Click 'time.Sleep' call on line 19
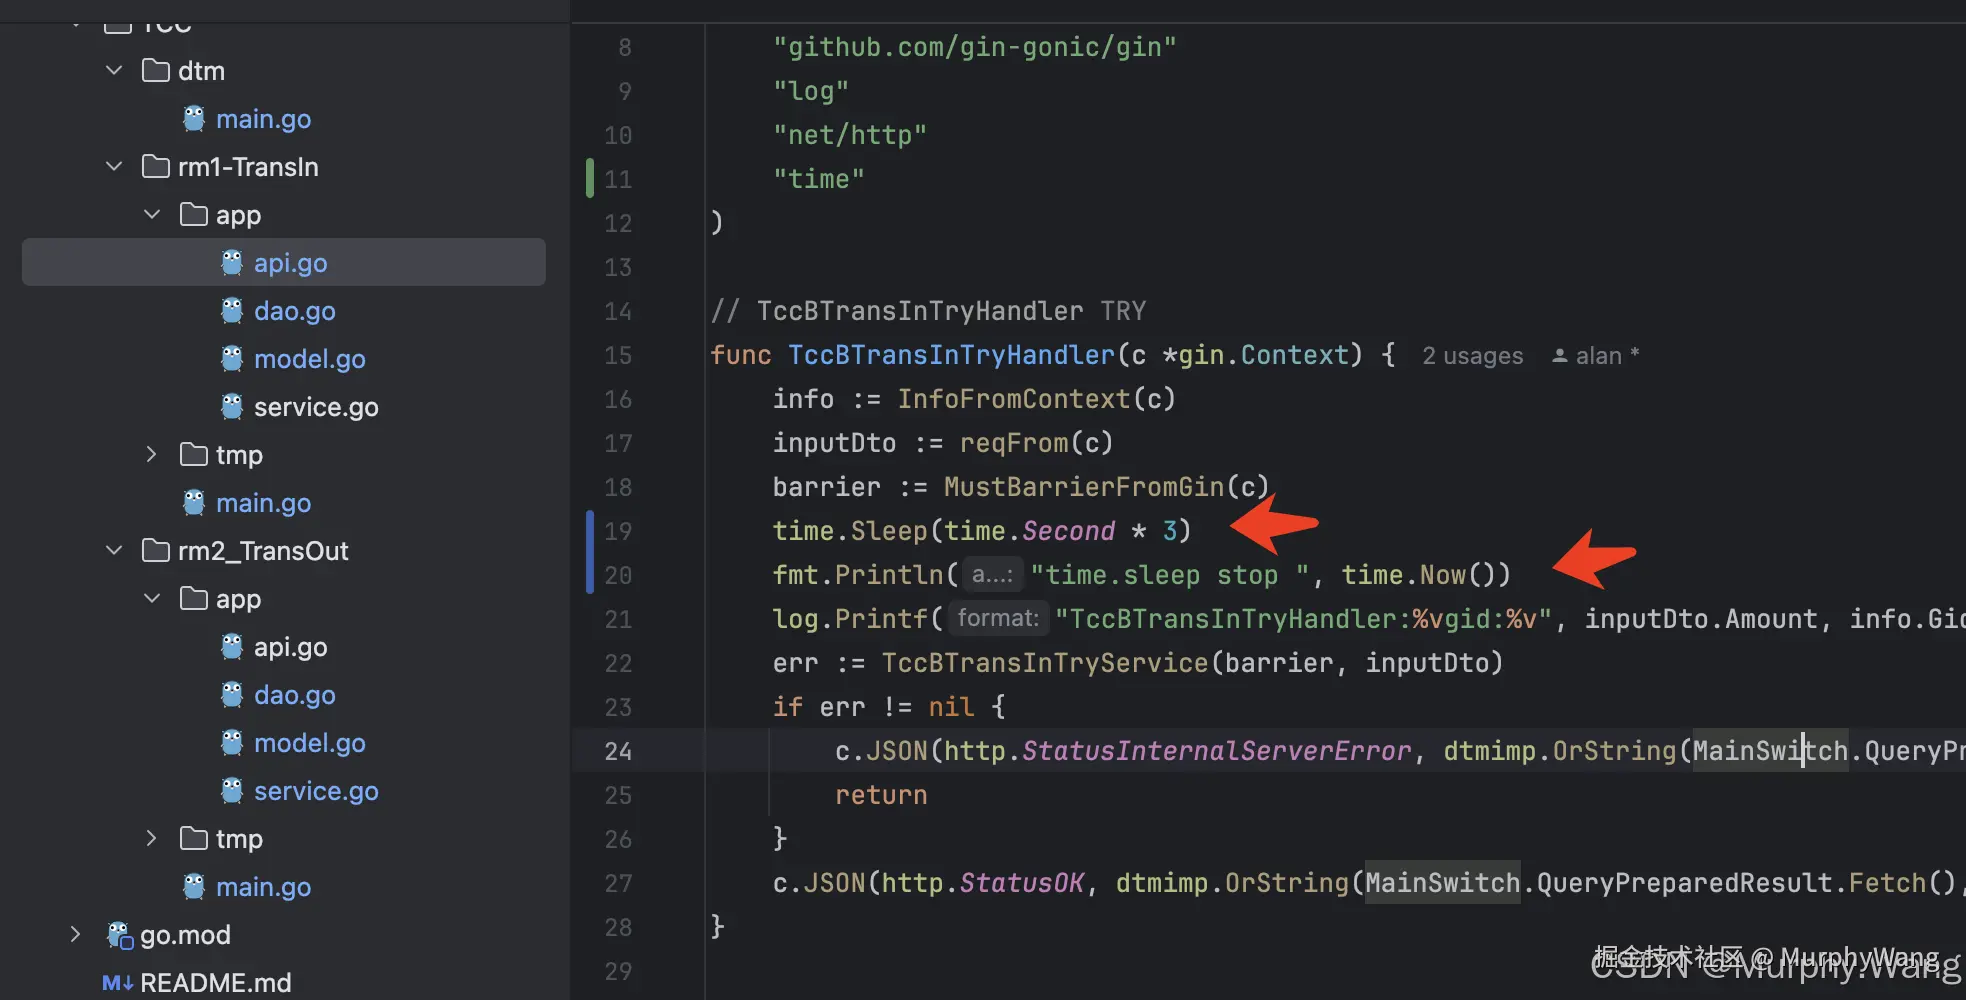The image size is (1966, 1000). [850, 531]
